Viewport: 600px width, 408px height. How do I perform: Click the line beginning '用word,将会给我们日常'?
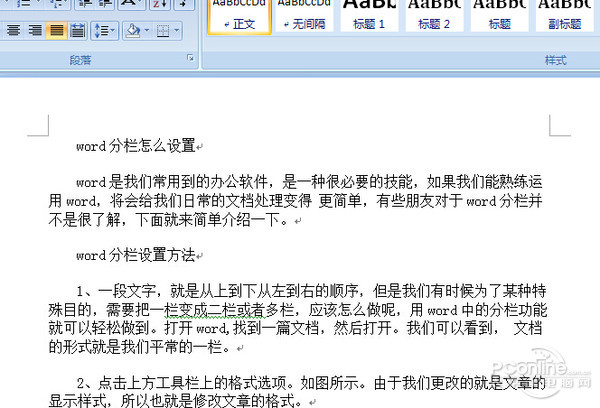coord(295,201)
